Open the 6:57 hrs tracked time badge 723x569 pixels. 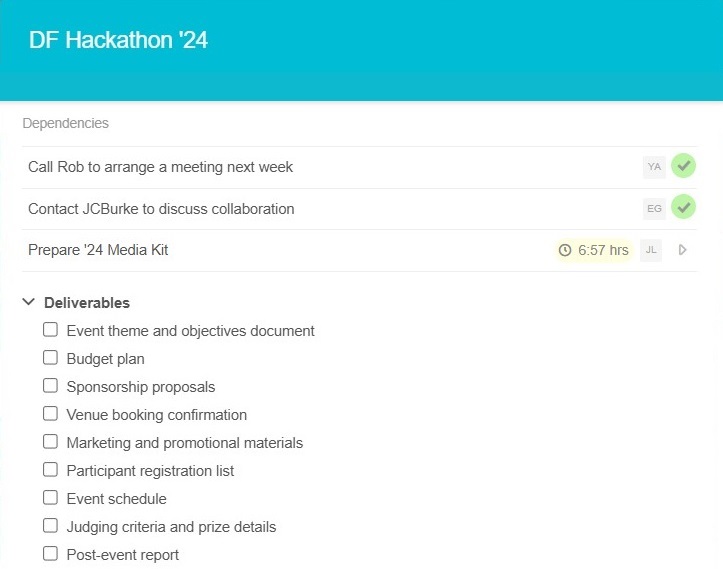point(595,250)
